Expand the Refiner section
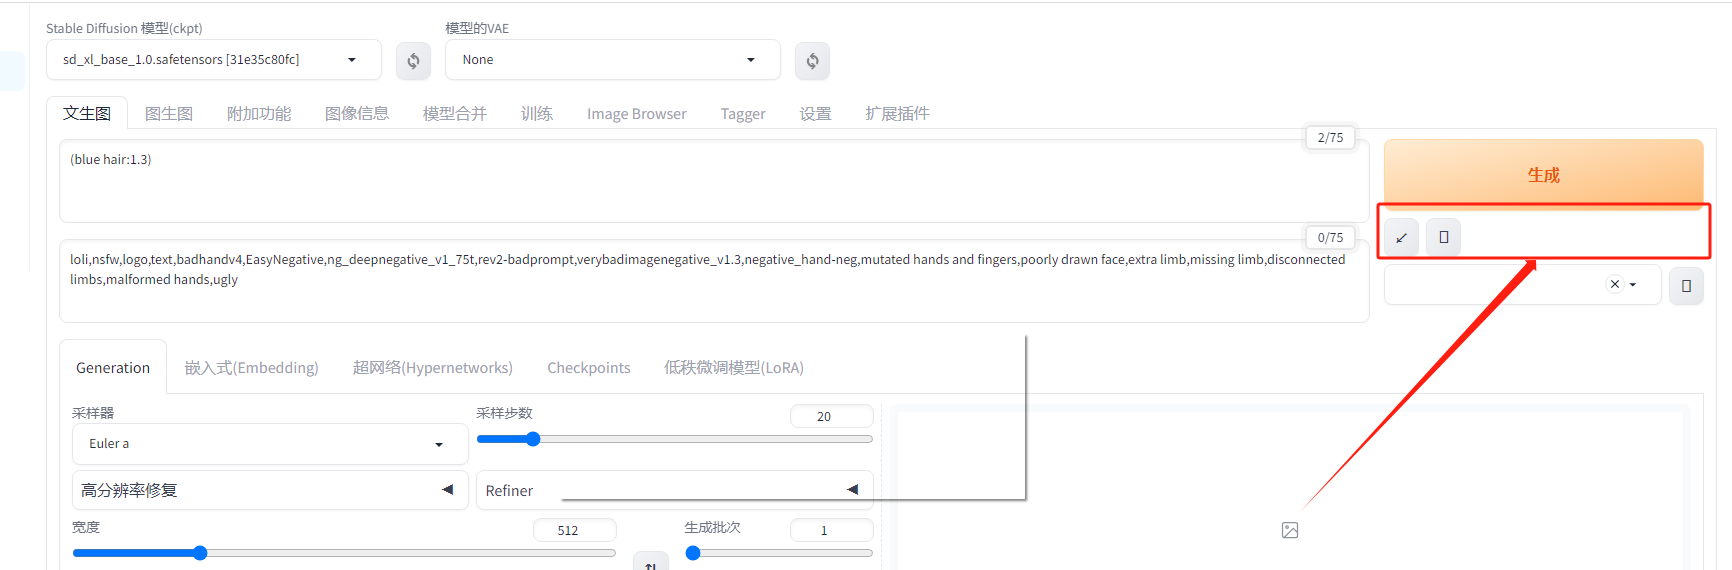 pyautogui.click(x=675, y=490)
